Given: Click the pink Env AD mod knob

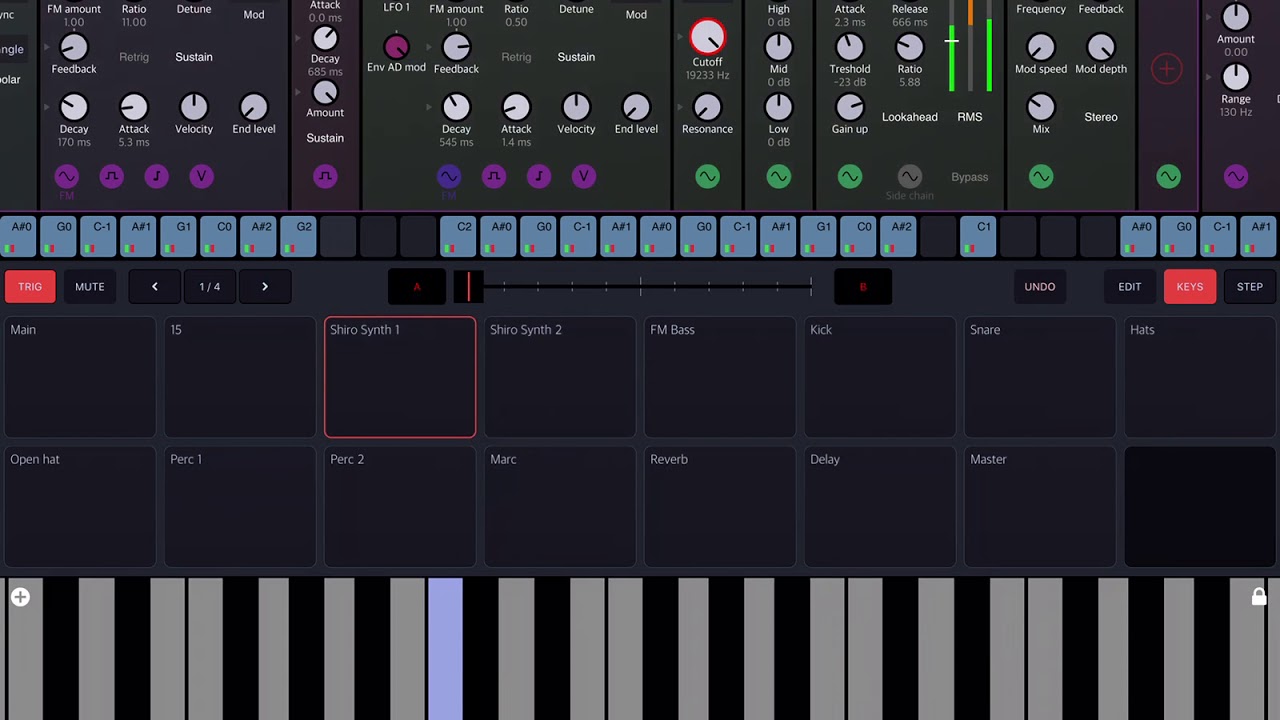Looking at the screenshot, I should (x=396, y=46).
